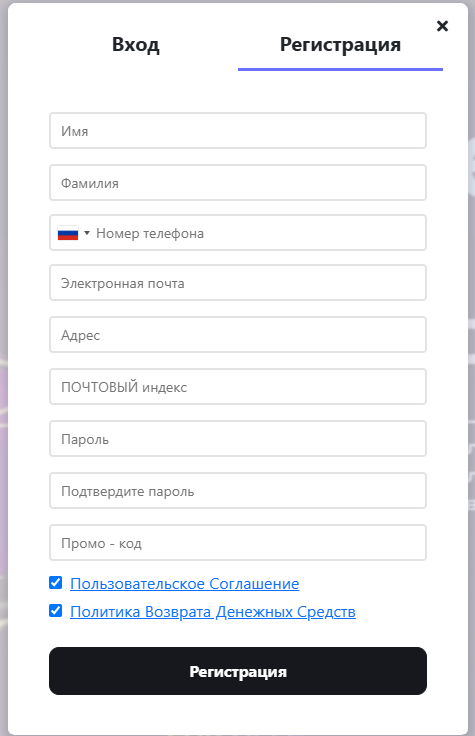The width and height of the screenshot is (475, 736).
Task: Click into the Фамилия field
Action: point(238,183)
